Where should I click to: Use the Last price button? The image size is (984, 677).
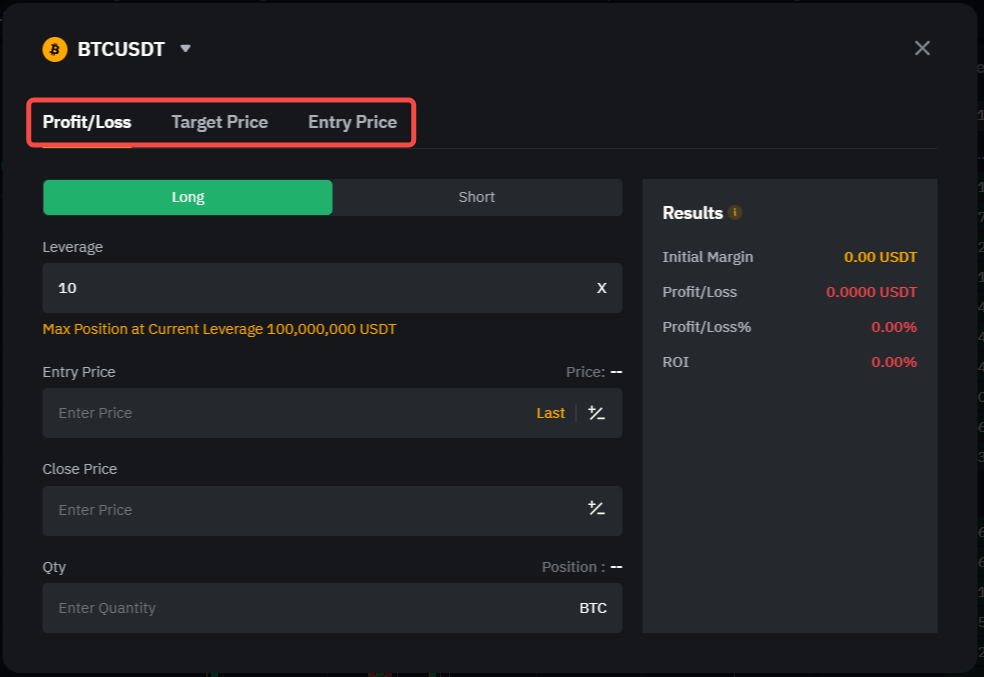coord(550,413)
